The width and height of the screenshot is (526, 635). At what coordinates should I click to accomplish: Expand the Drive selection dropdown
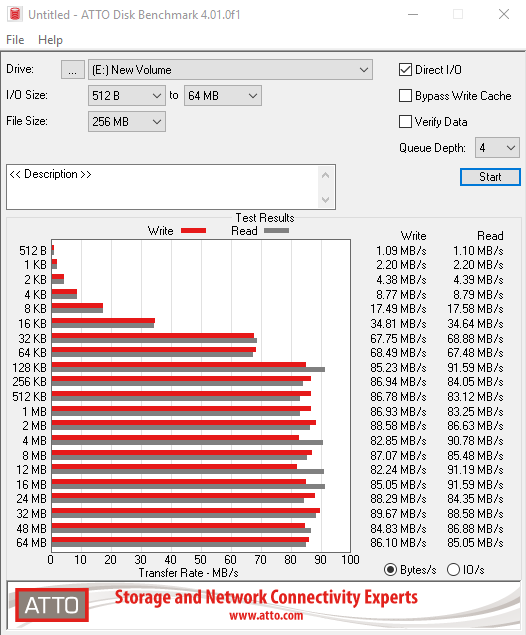point(230,70)
